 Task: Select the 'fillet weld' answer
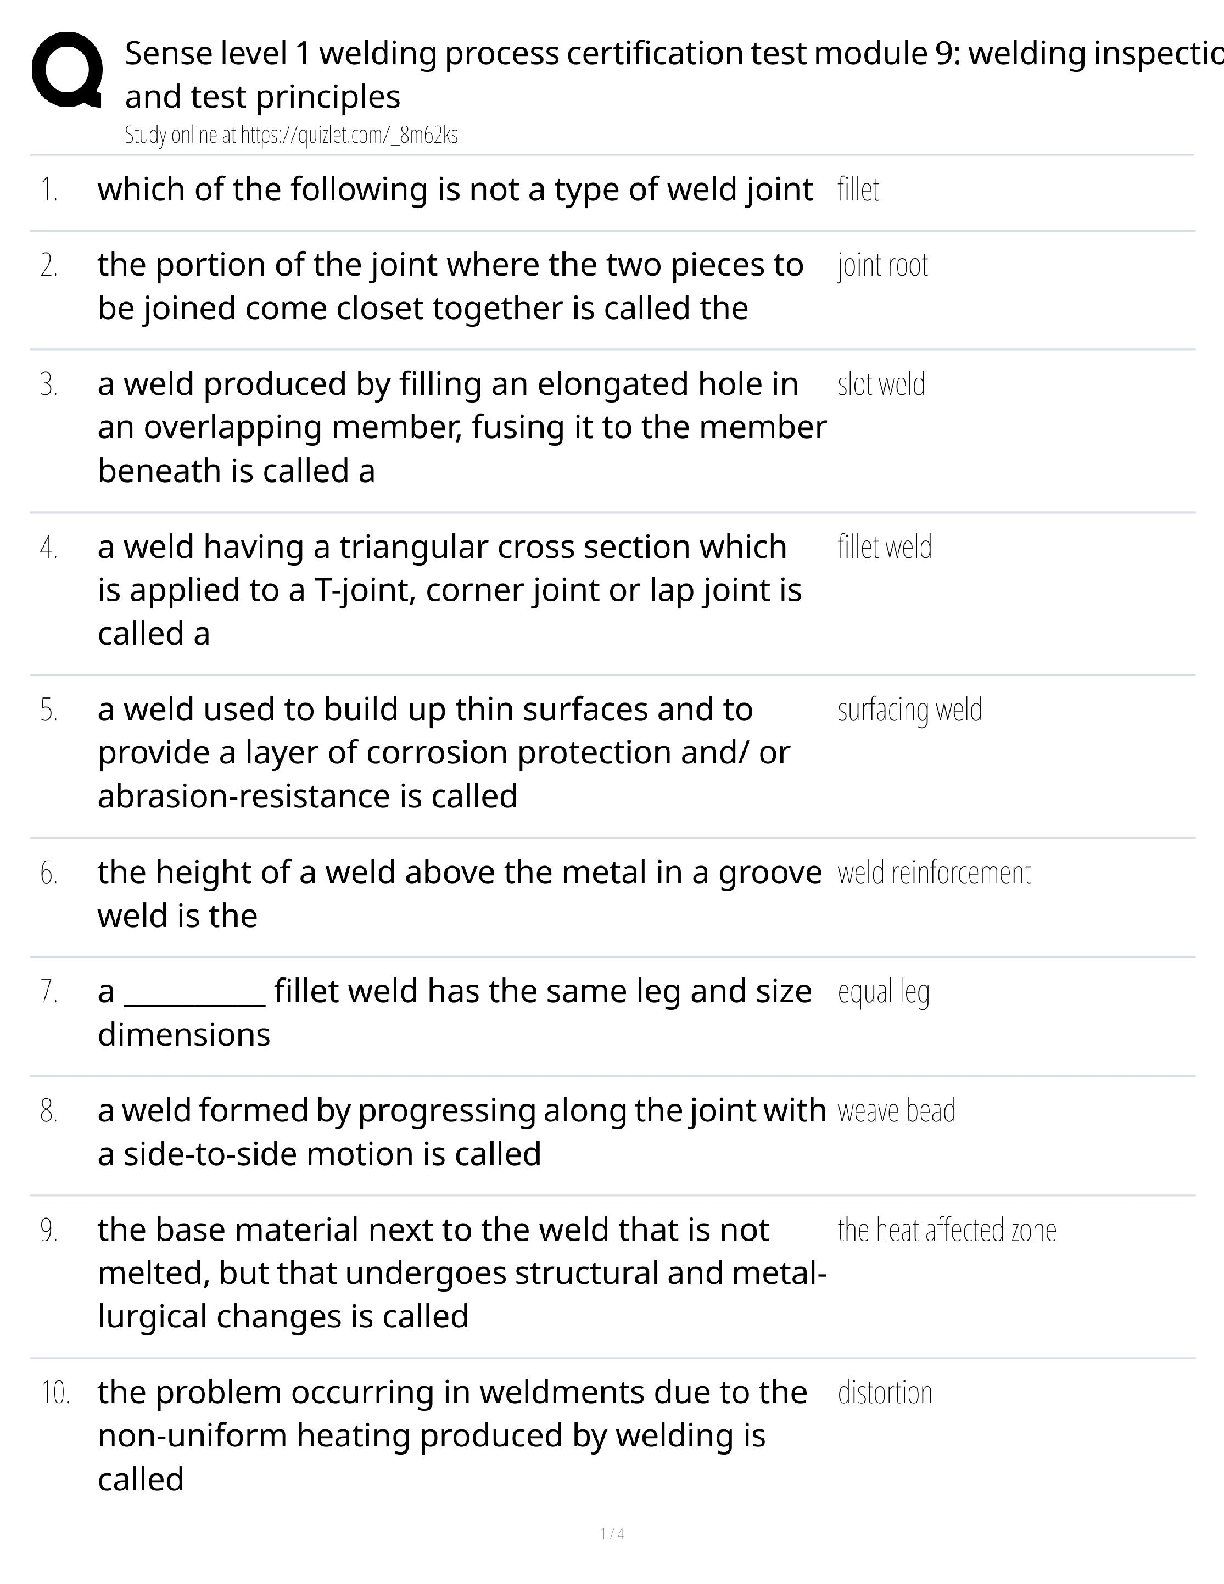coord(884,547)
